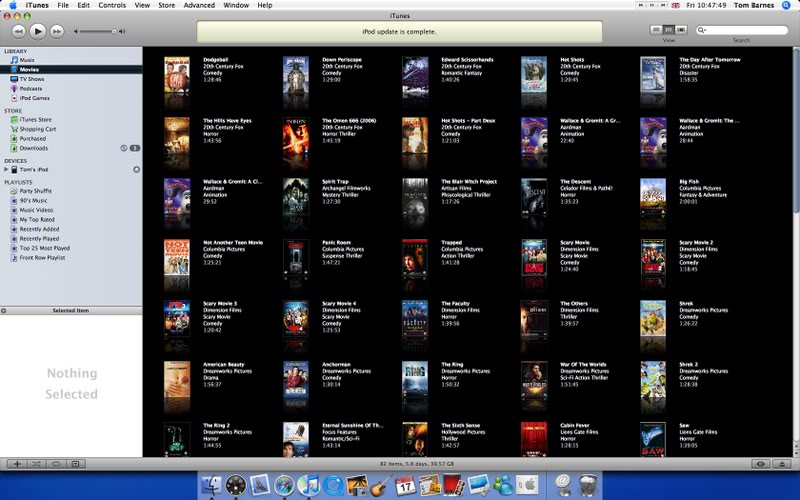
Task: Select The Blair Witch Project poster
Action: tap(415, 197)
